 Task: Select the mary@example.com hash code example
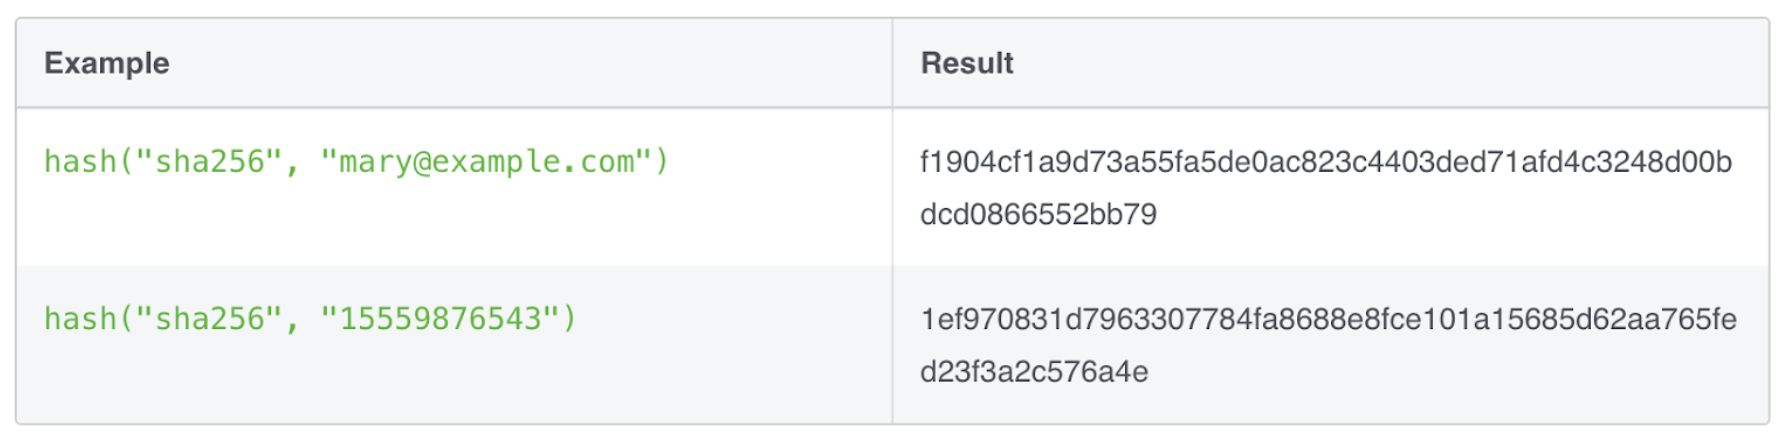coord(356,161)
